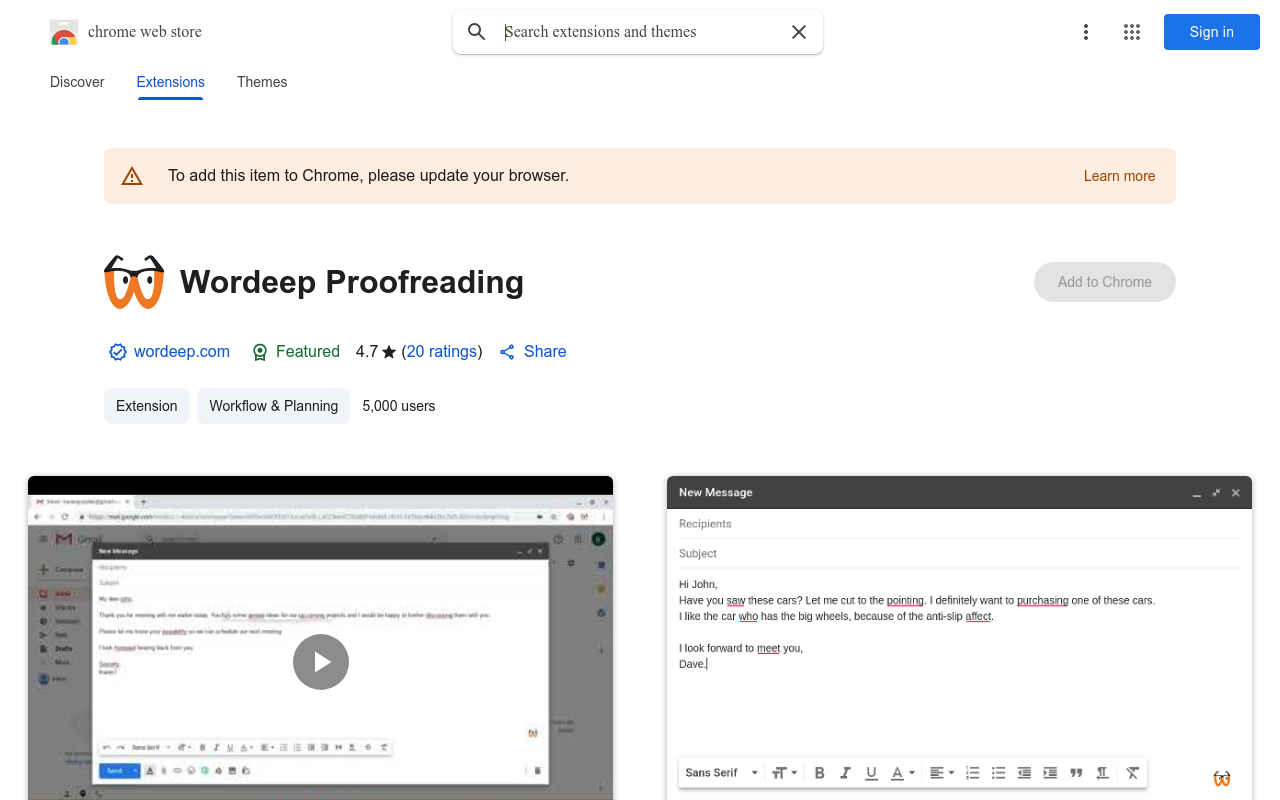
Task: Open the Chrome Web Store home logo
Action: (x=126, y=32)
